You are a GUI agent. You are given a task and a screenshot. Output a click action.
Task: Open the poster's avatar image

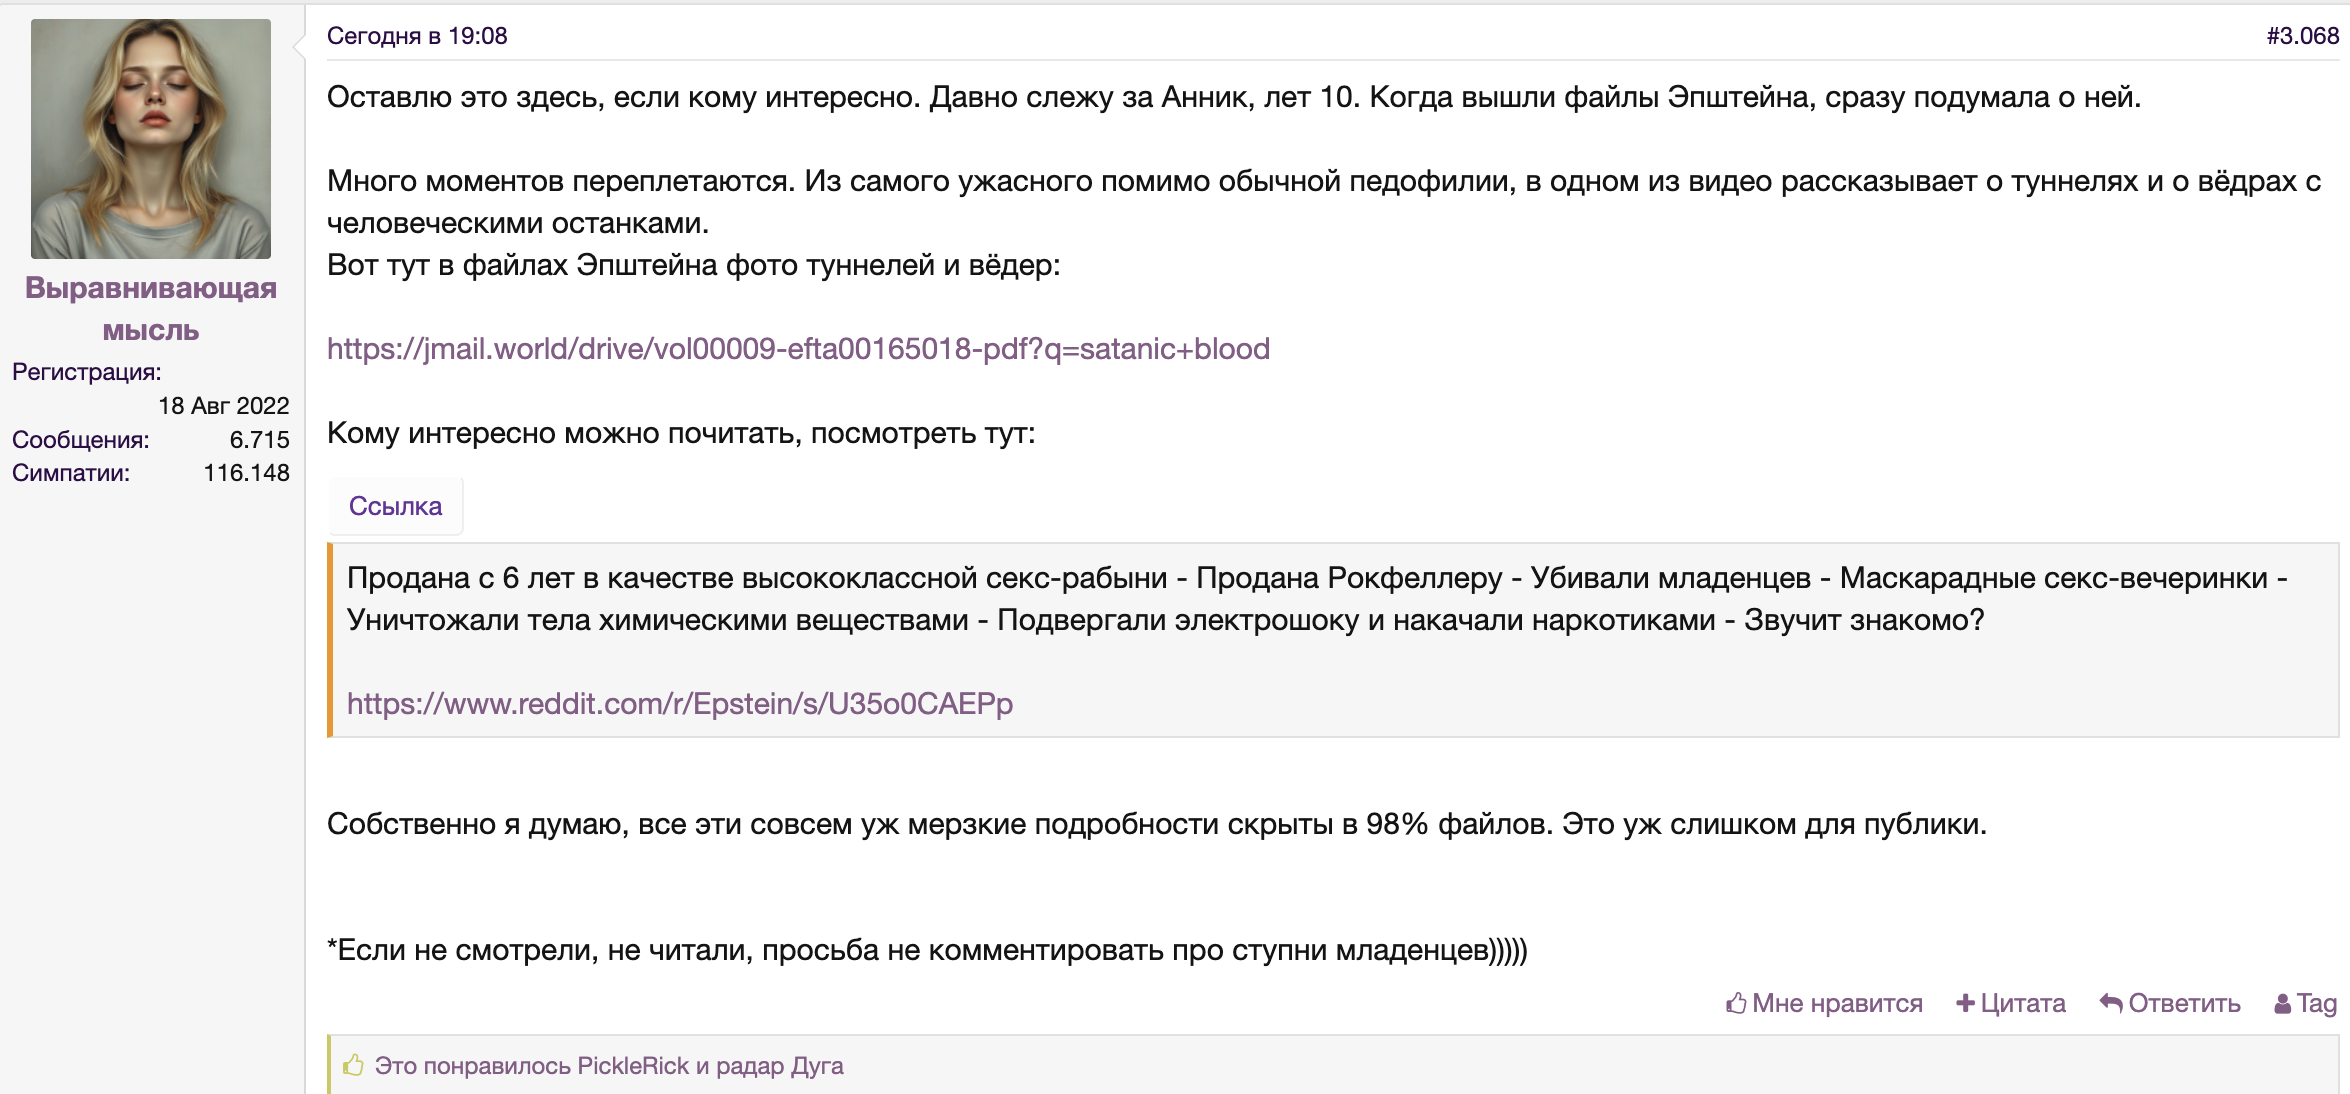click(151, 139)
